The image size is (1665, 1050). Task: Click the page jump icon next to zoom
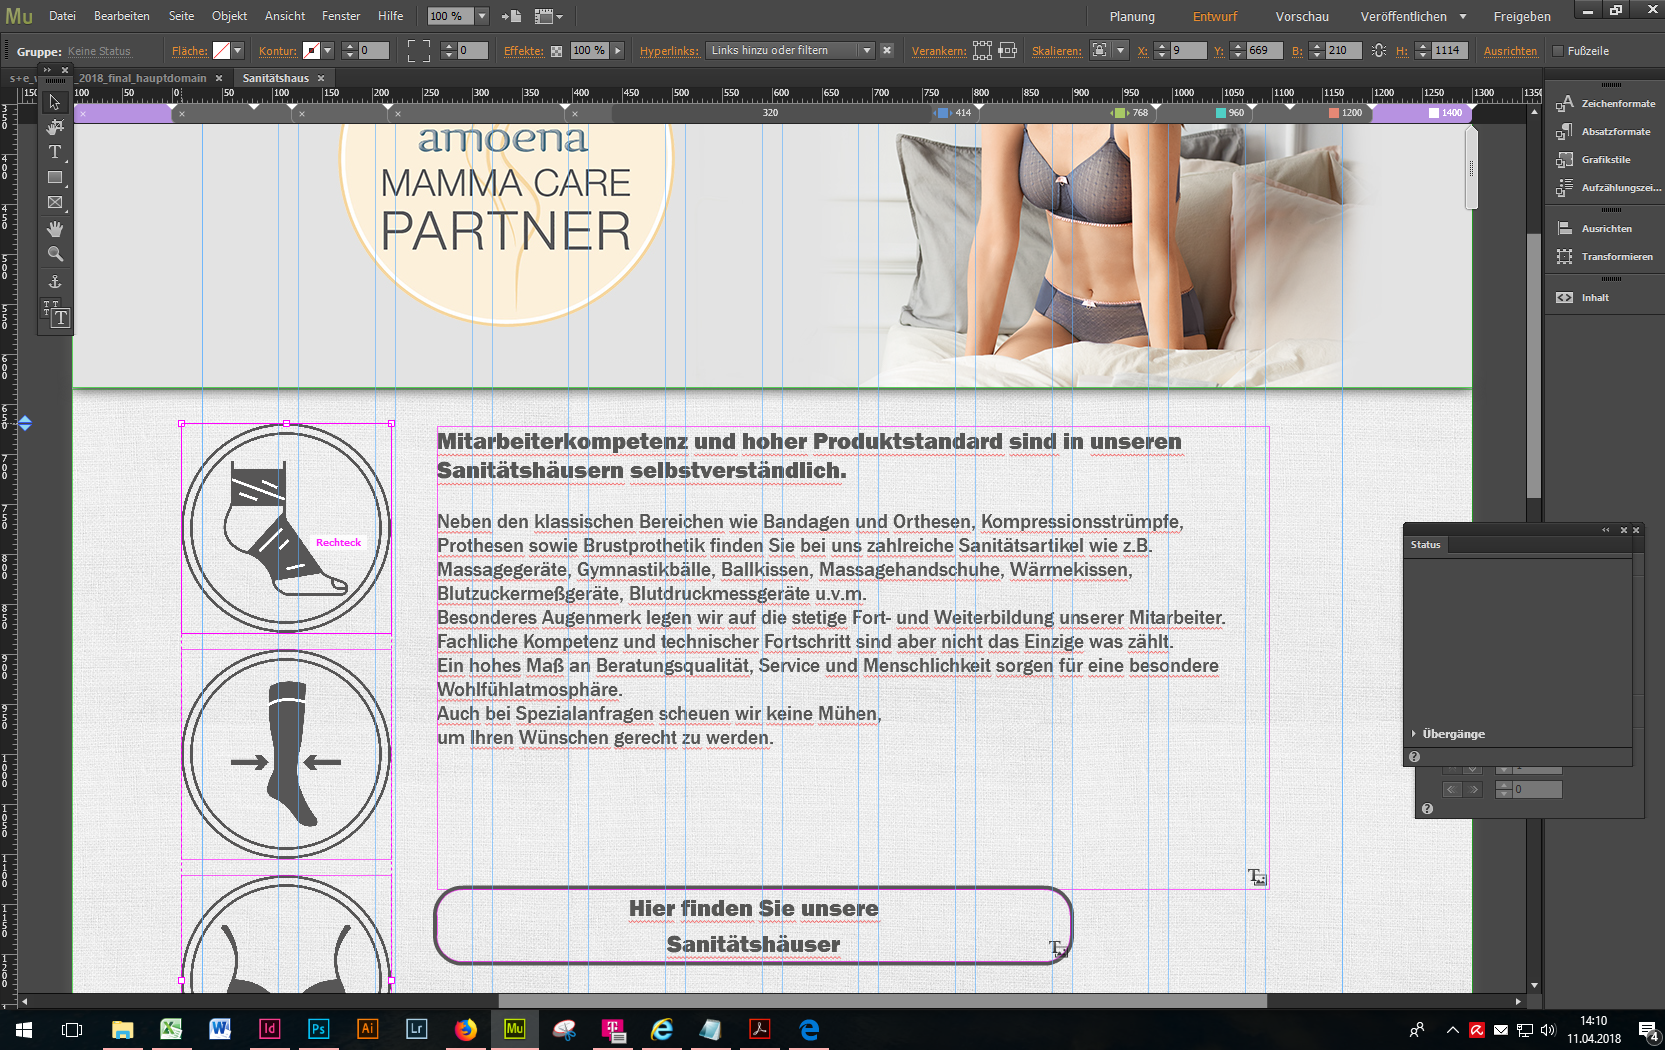tap(511, 16)
